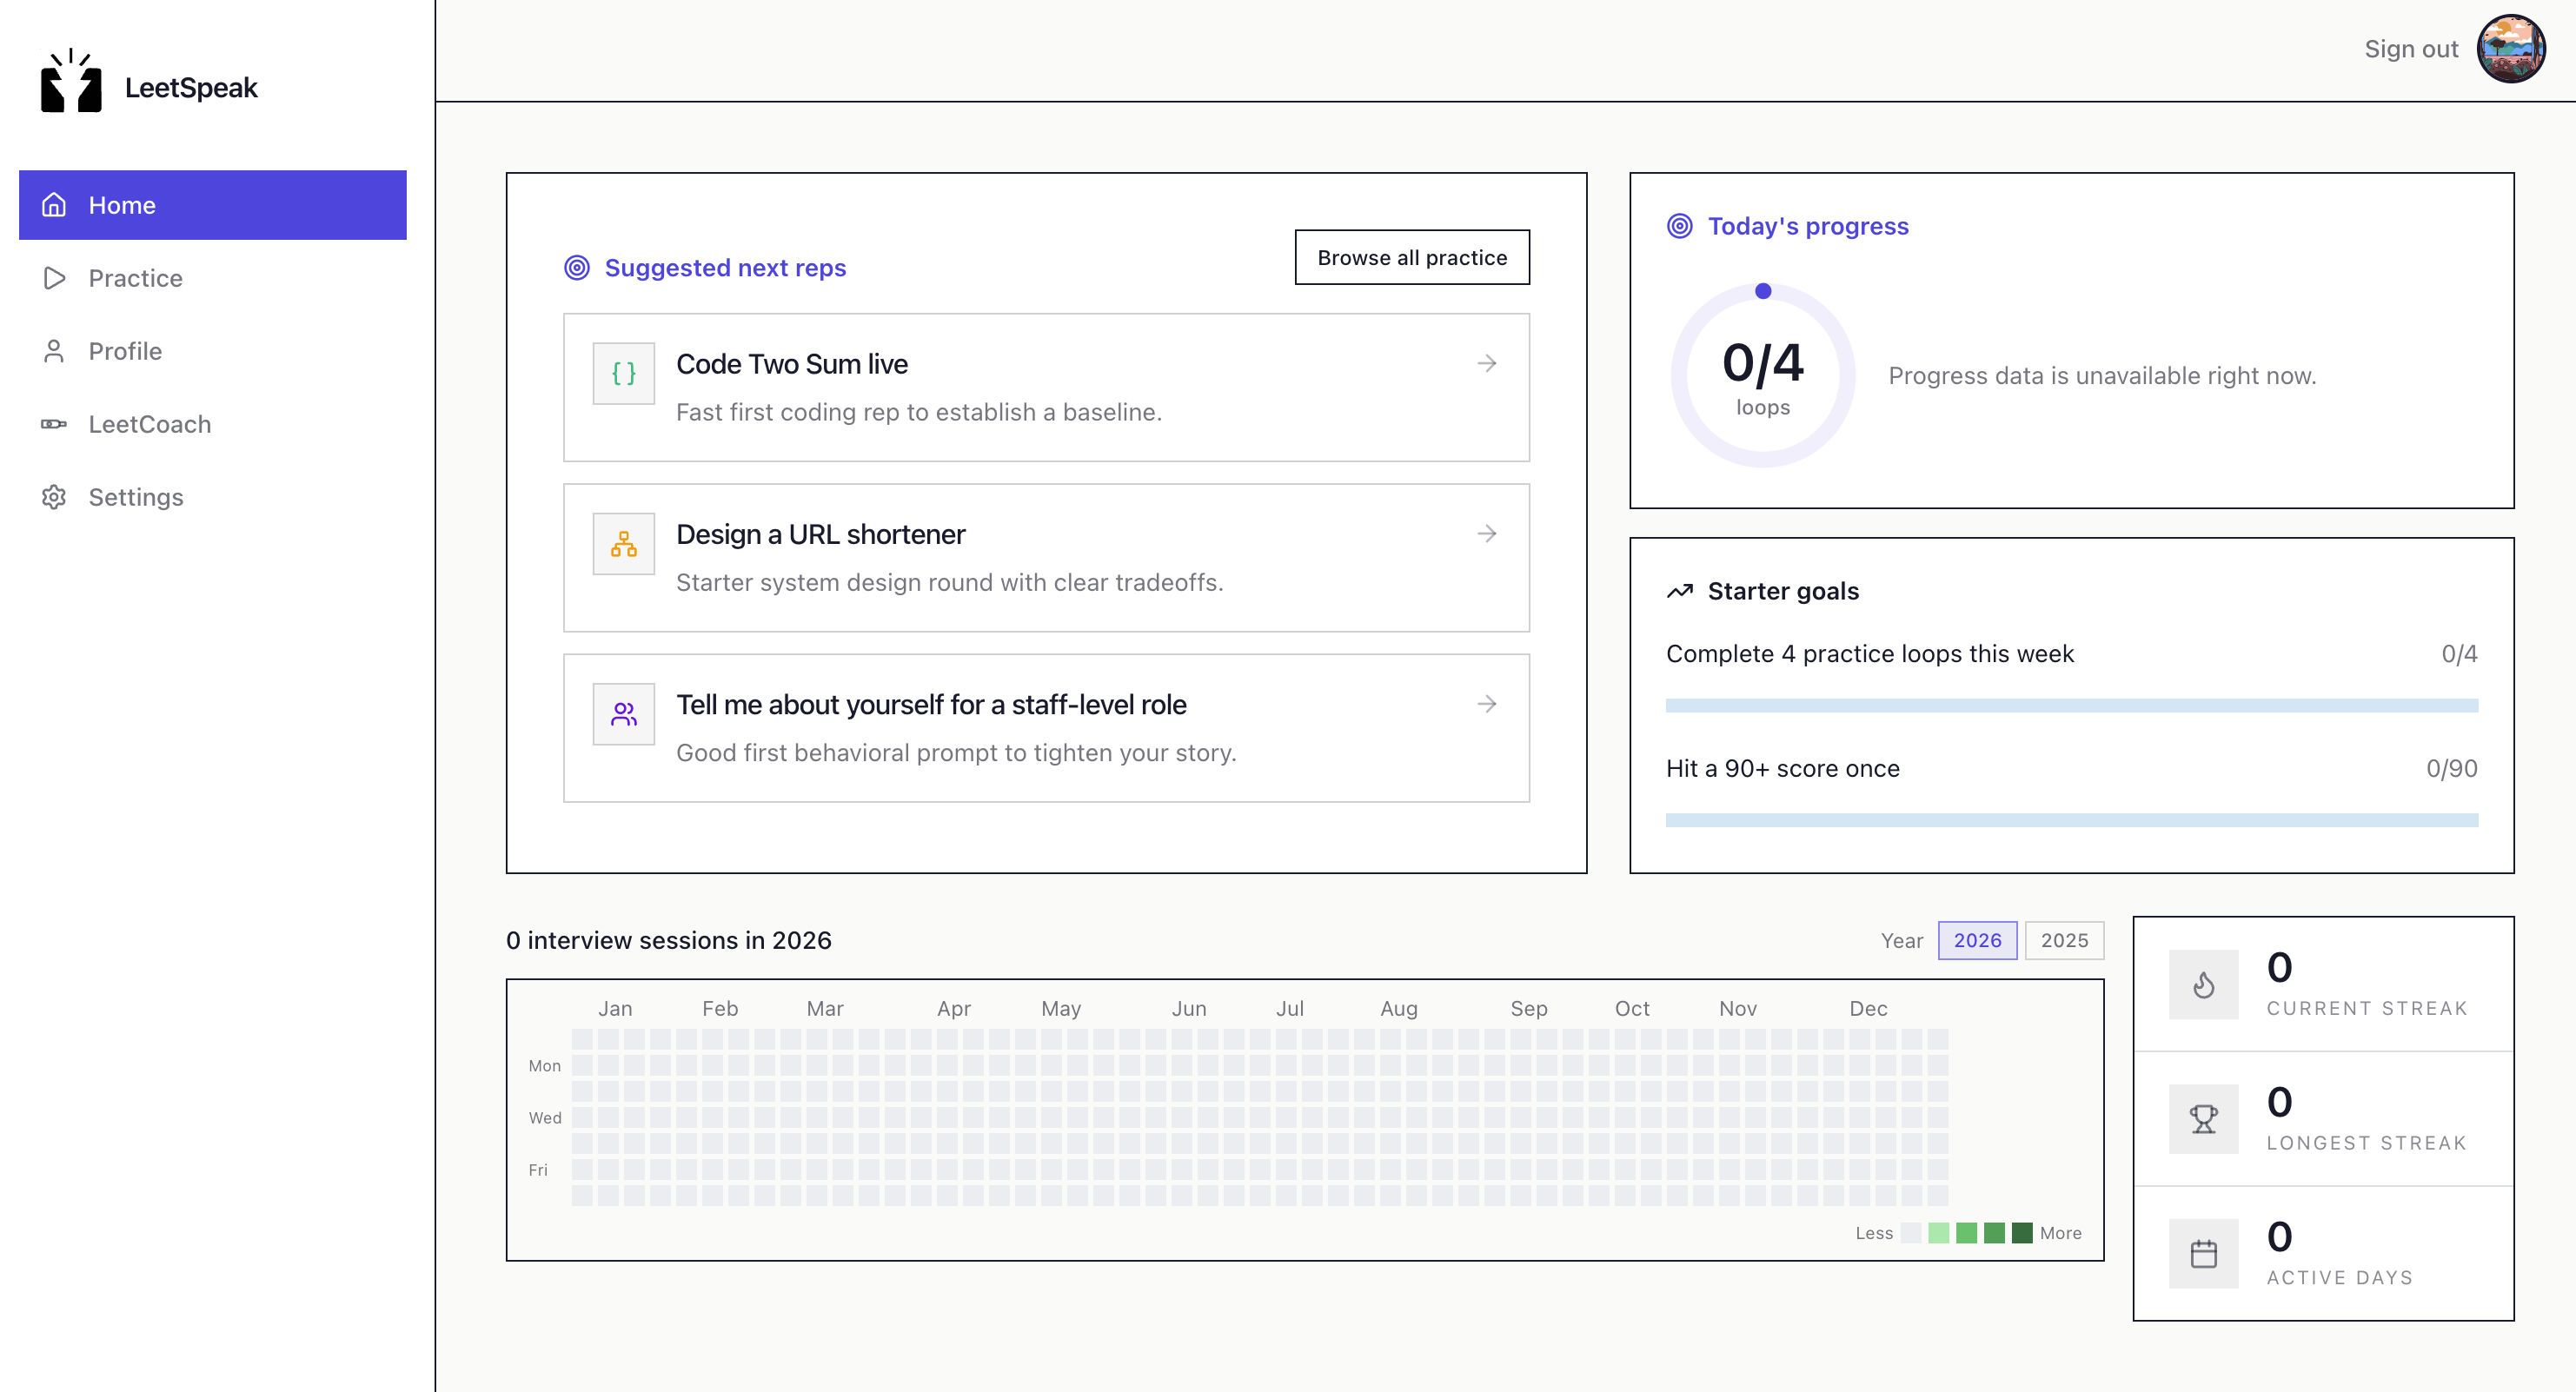The height and width of the screenshot is (1392, 2576).
Task: Switch heatmap to year 2025
Action: point(2064,940)
